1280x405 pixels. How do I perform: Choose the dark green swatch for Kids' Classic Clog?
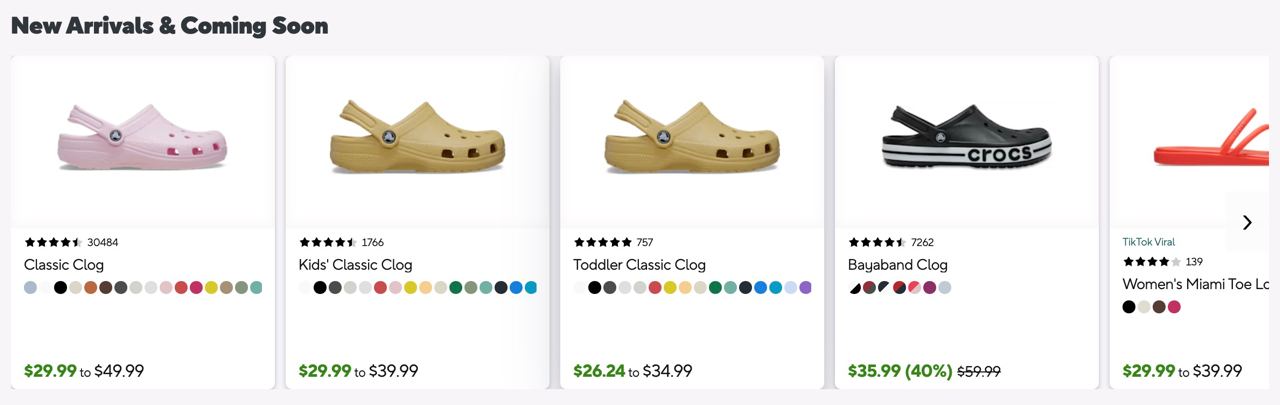pos(456,288)
